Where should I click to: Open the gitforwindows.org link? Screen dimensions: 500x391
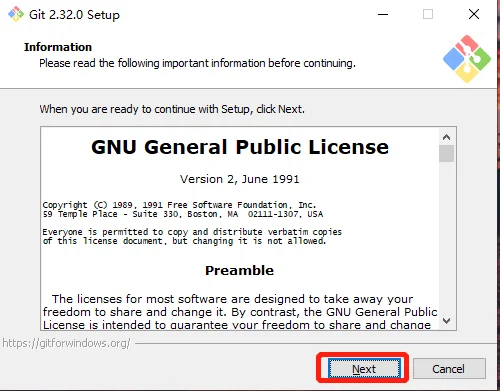click(66, 343)
